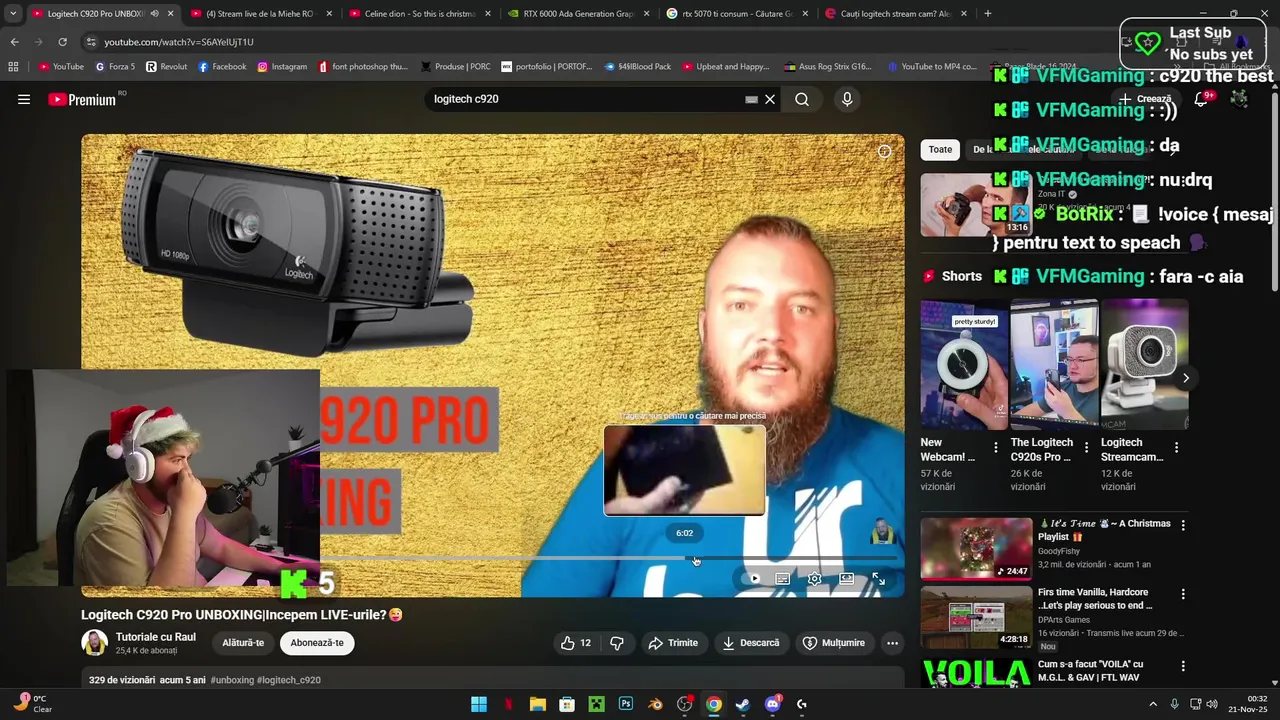Reload the current page
Screen dimensions: 1280x720
point(62,42)
